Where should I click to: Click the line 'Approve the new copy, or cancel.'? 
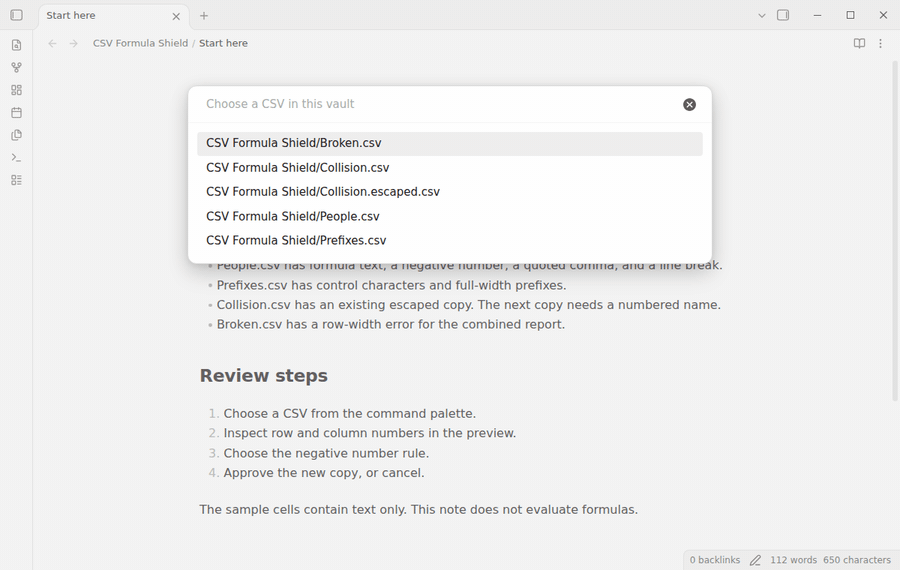coord(324,473)
